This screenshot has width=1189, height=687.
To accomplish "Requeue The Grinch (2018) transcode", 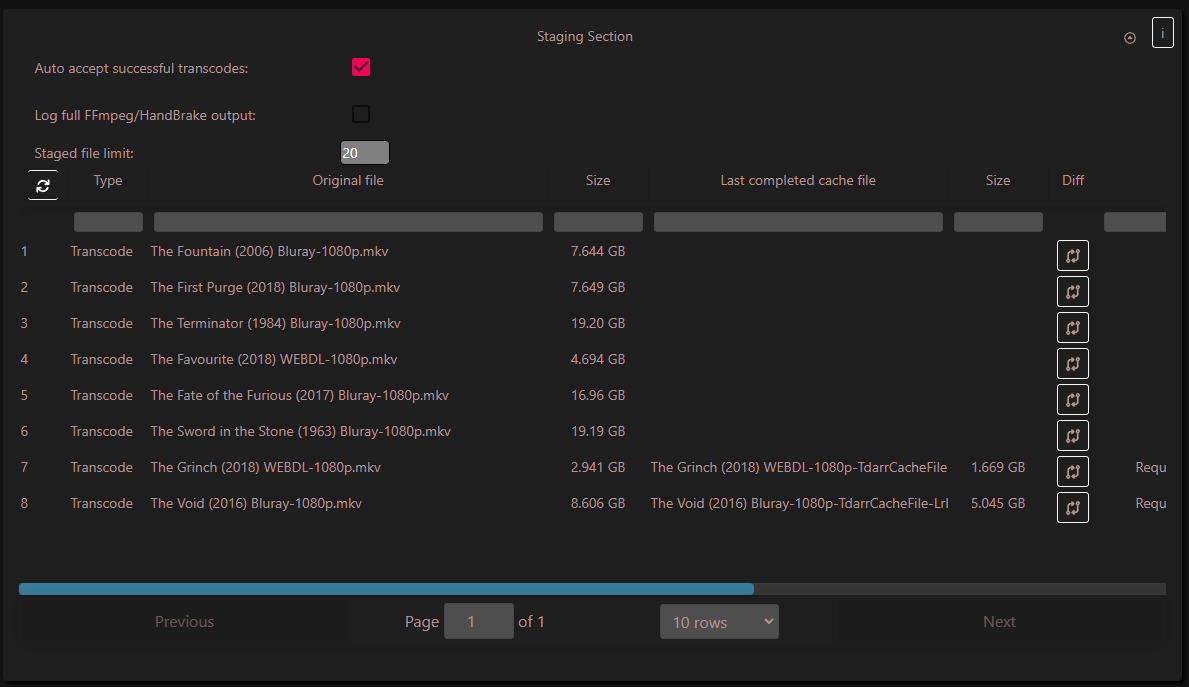I will click(x=1072, y=471).
